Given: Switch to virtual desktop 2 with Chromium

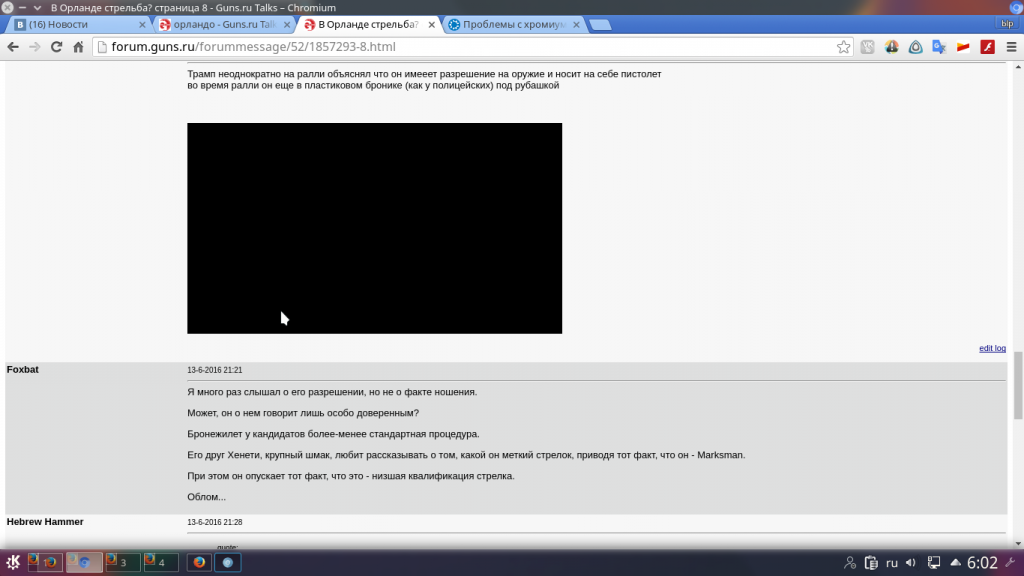Looking at the screenshot, I should 84,562.
